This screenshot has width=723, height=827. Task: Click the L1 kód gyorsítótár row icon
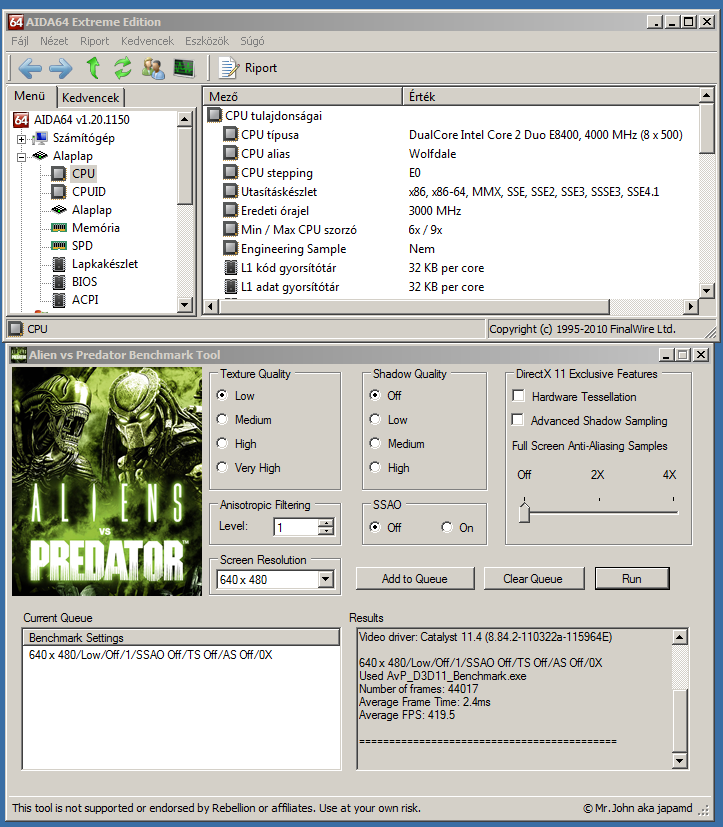tap(230, 267)
